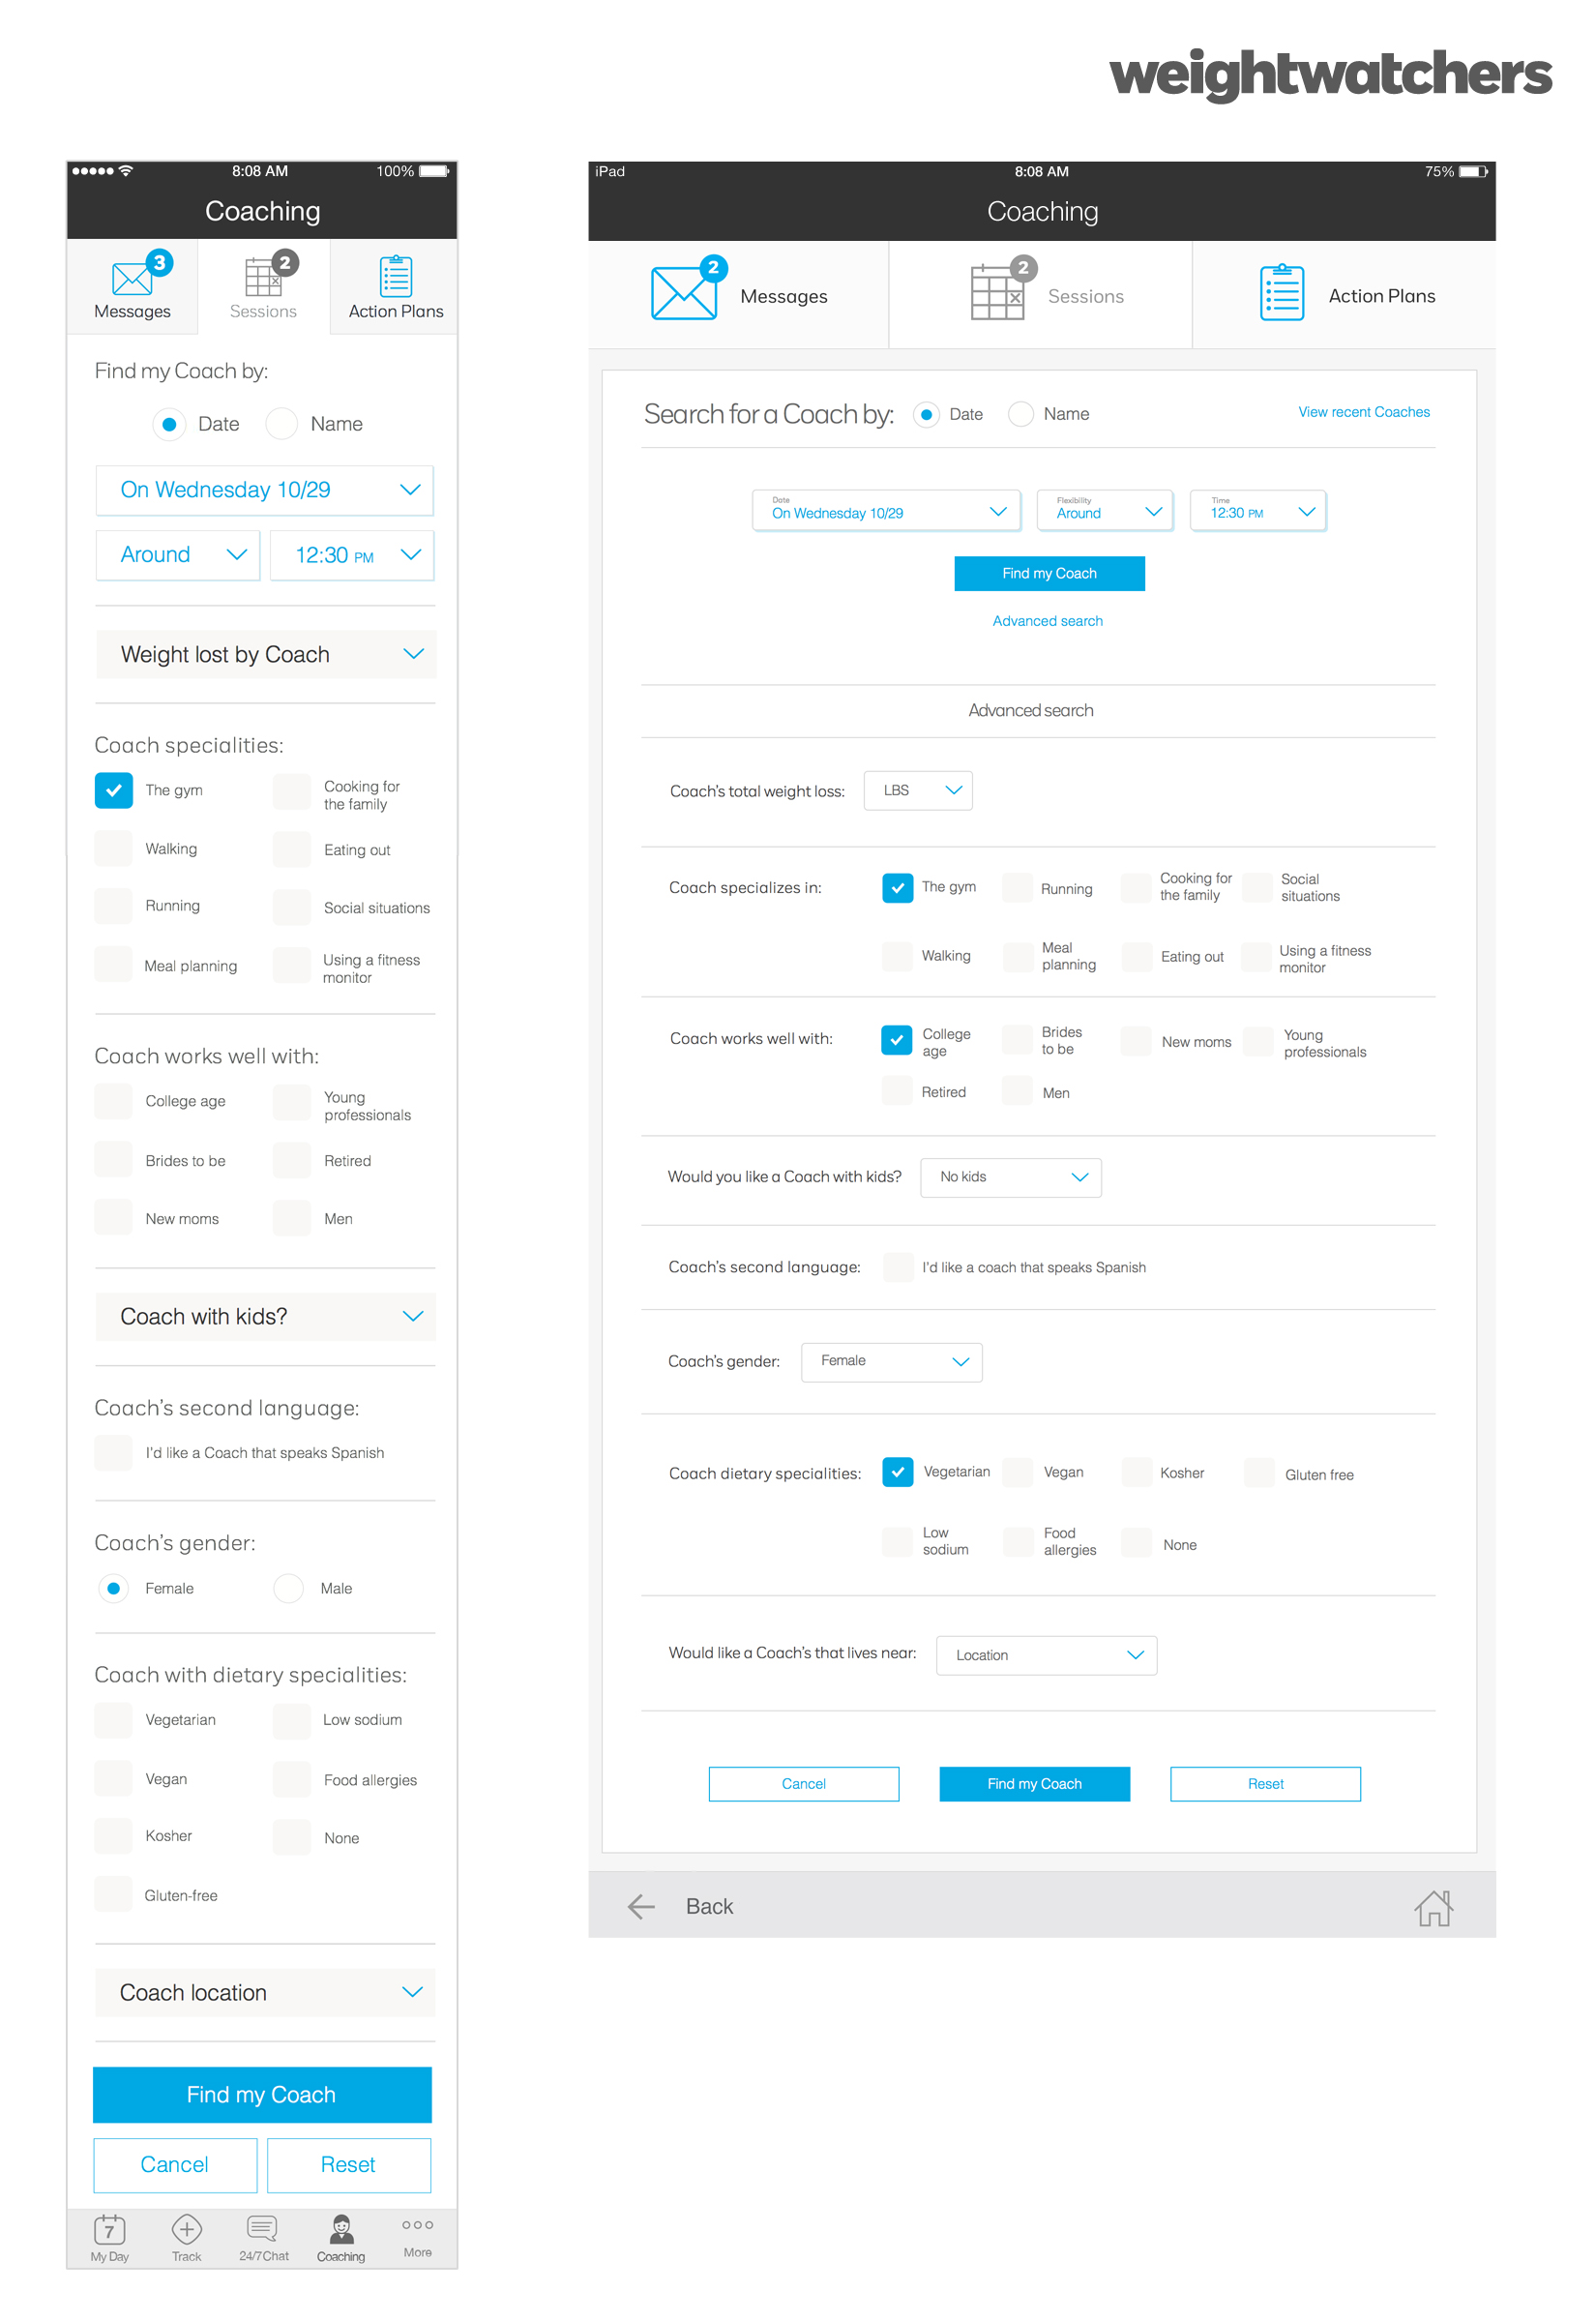The width and height of the screenshot is (1596, 2322).
Task: Check Spanish-speaking Coach box on iPhone
Action: [114, 1452]
